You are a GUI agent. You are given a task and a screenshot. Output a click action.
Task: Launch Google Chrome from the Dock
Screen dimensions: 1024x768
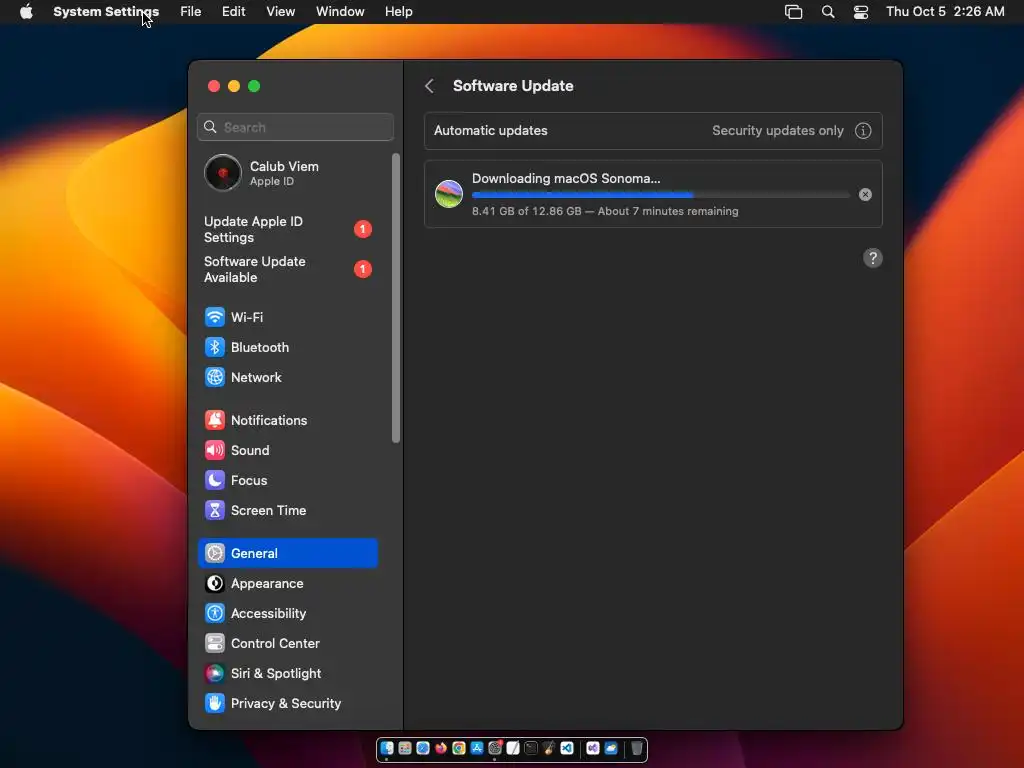click(459, 748)
